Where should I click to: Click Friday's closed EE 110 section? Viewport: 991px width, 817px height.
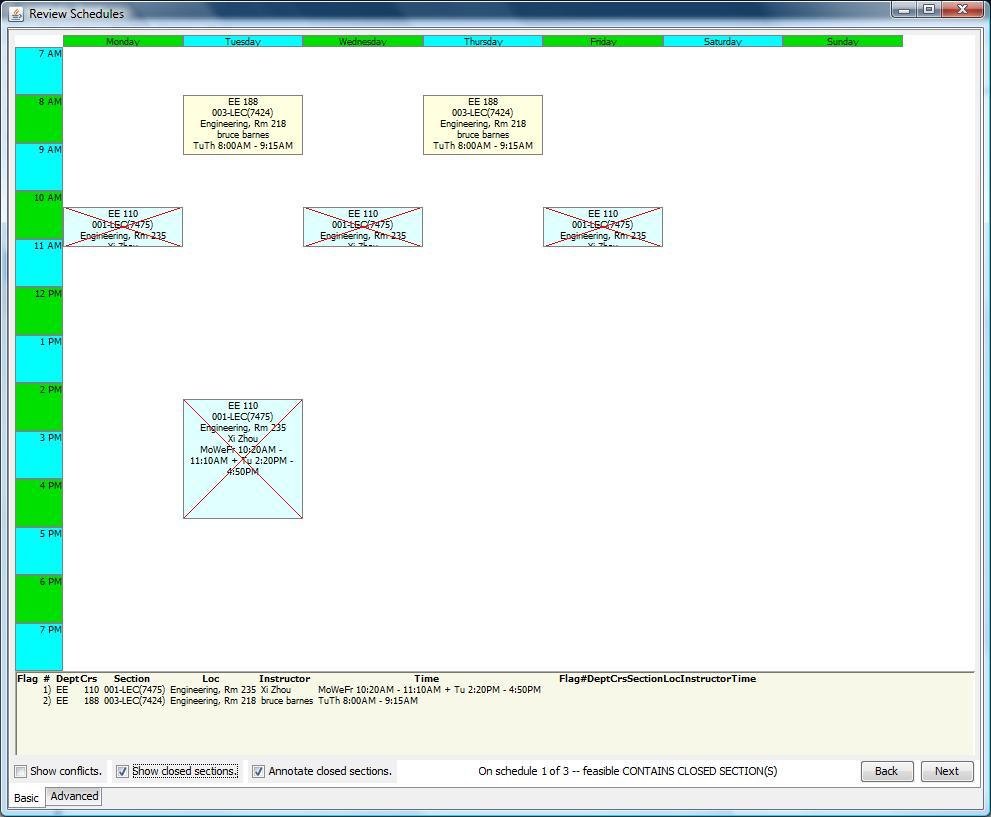coord(603,226)
